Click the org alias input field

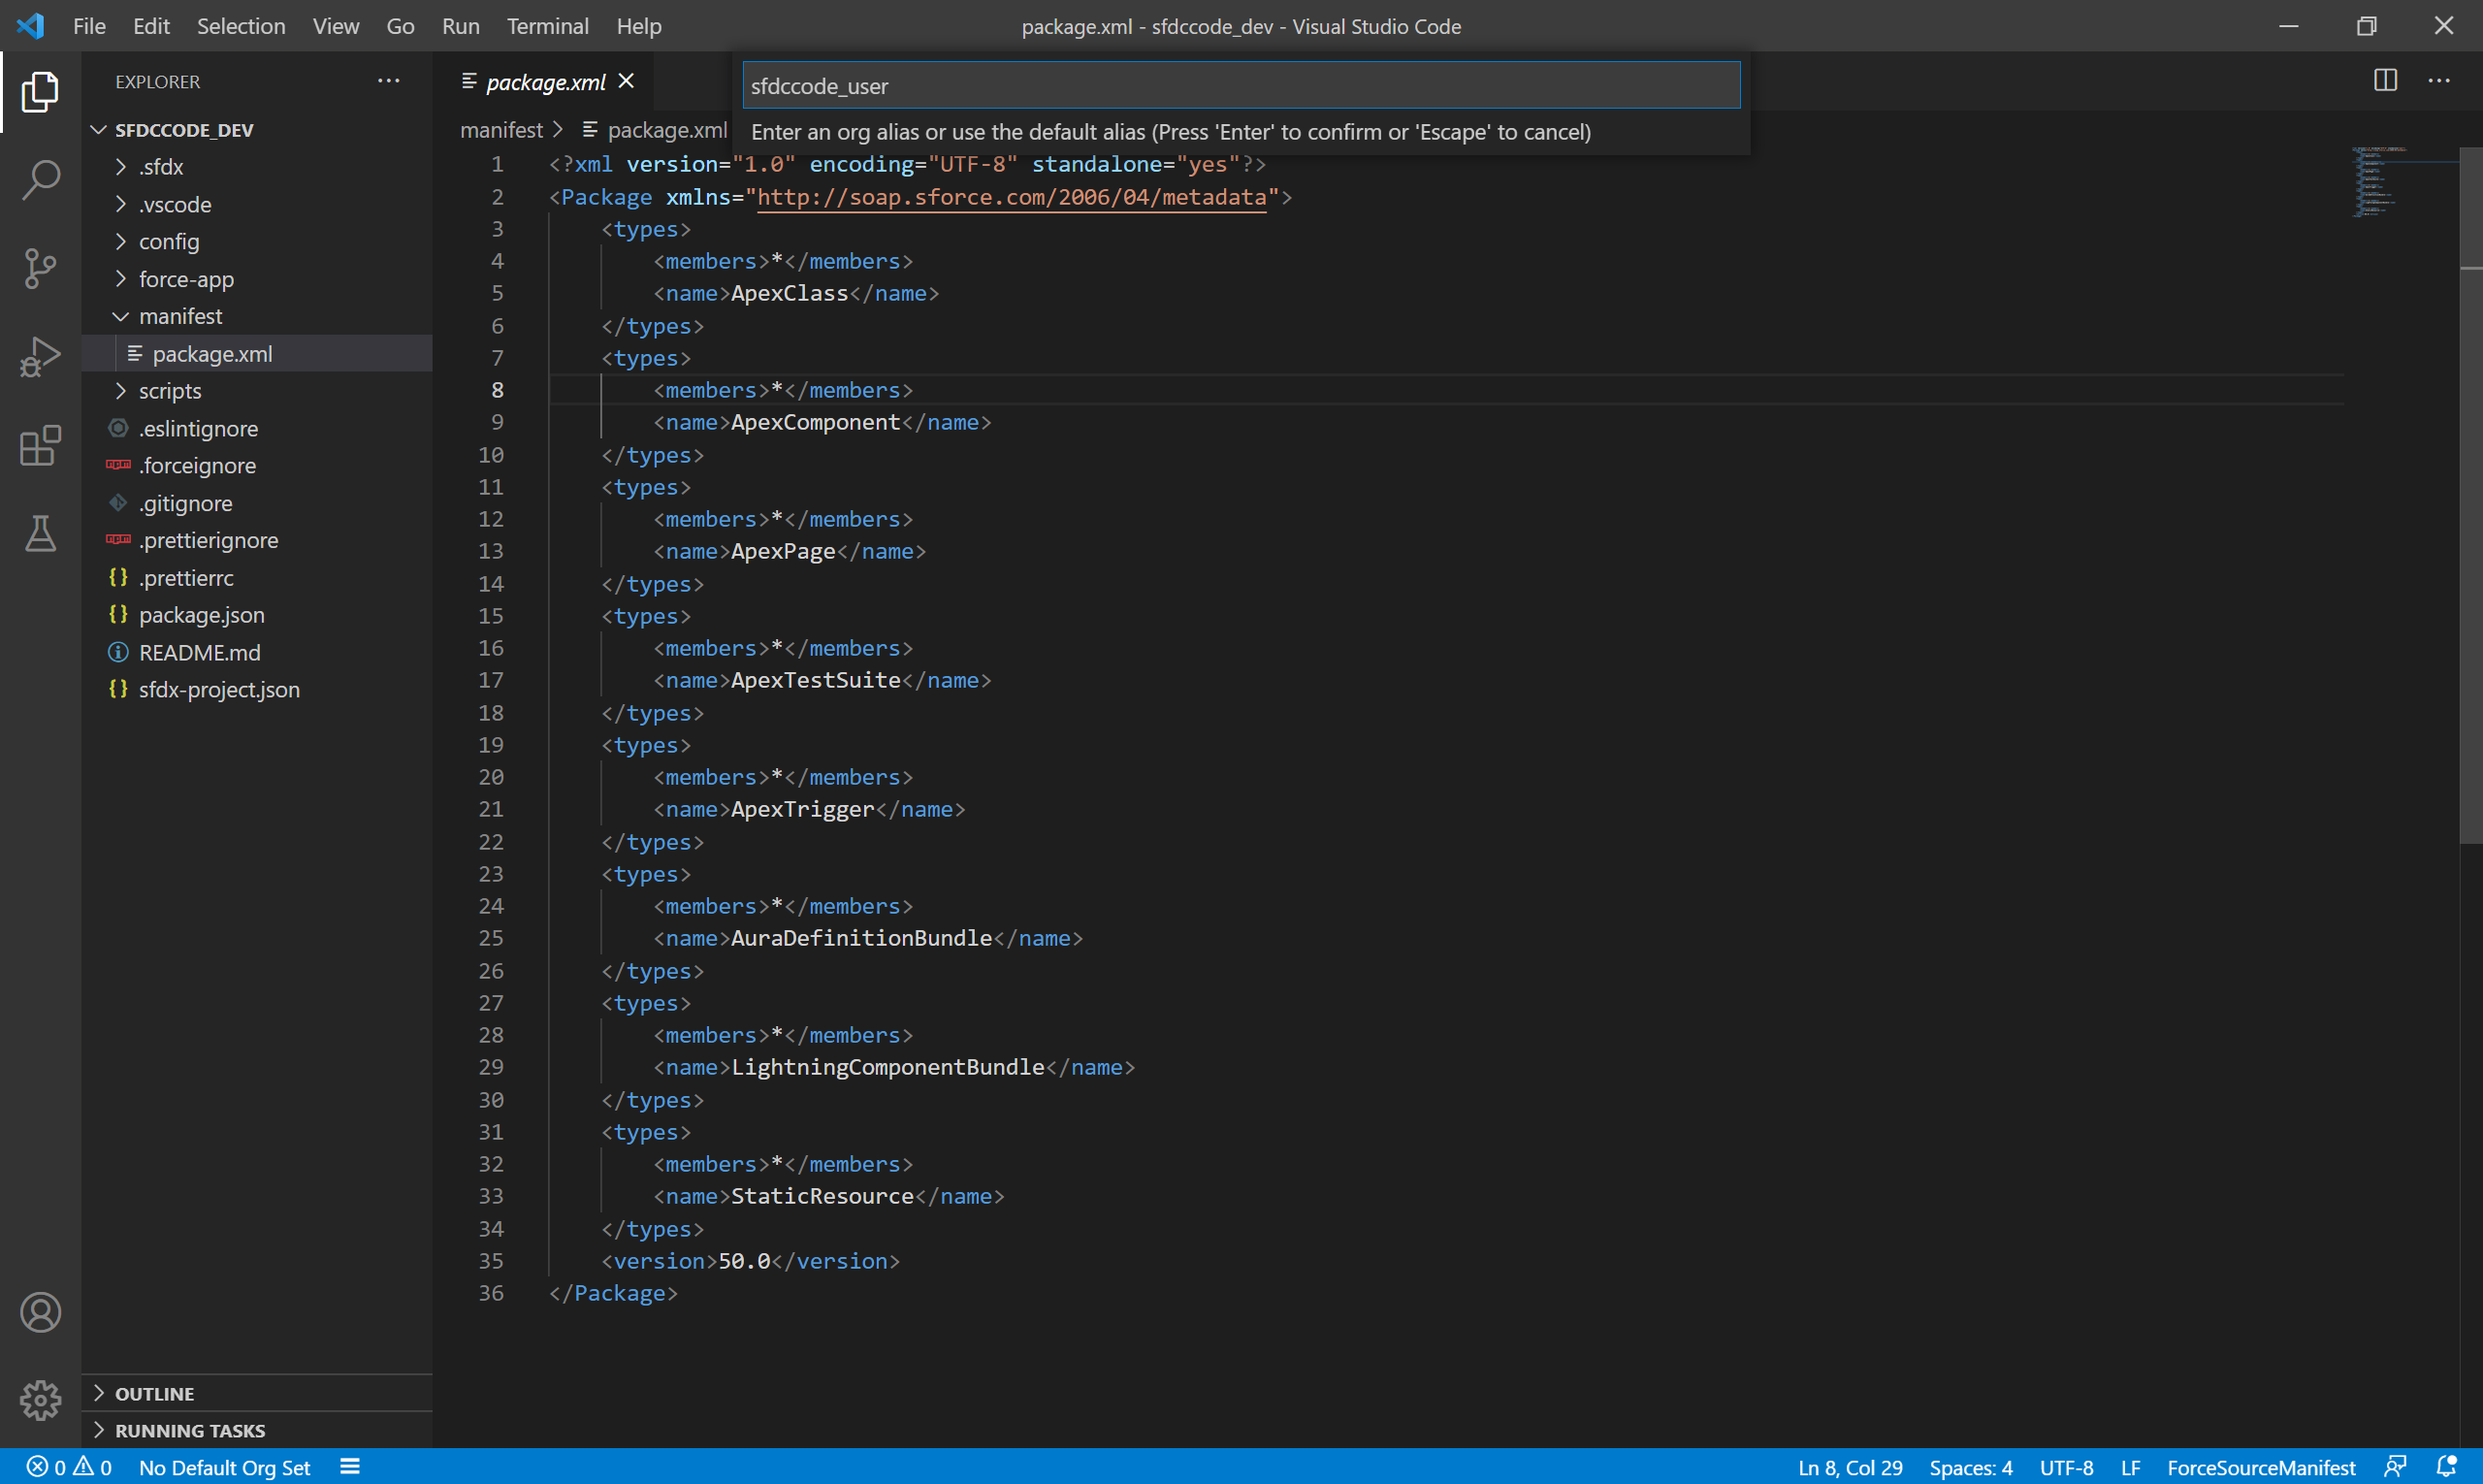point(1240,86)
